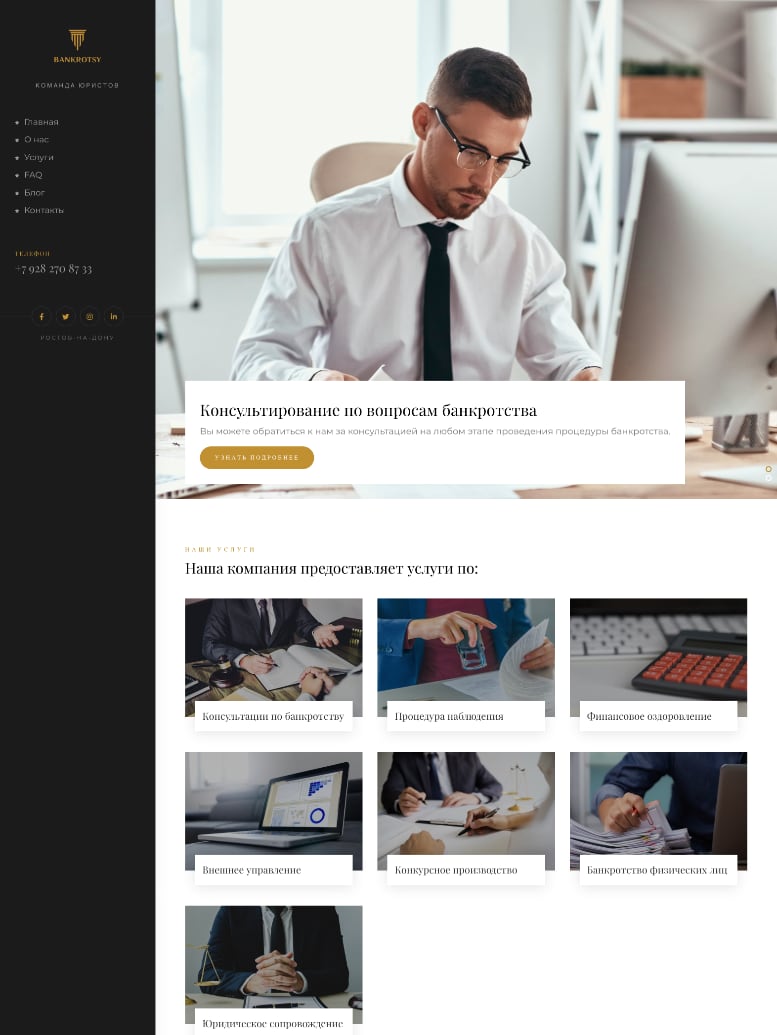Open the FAQ page link
This screenshot has height=1035, width=777.
(33, 175)
